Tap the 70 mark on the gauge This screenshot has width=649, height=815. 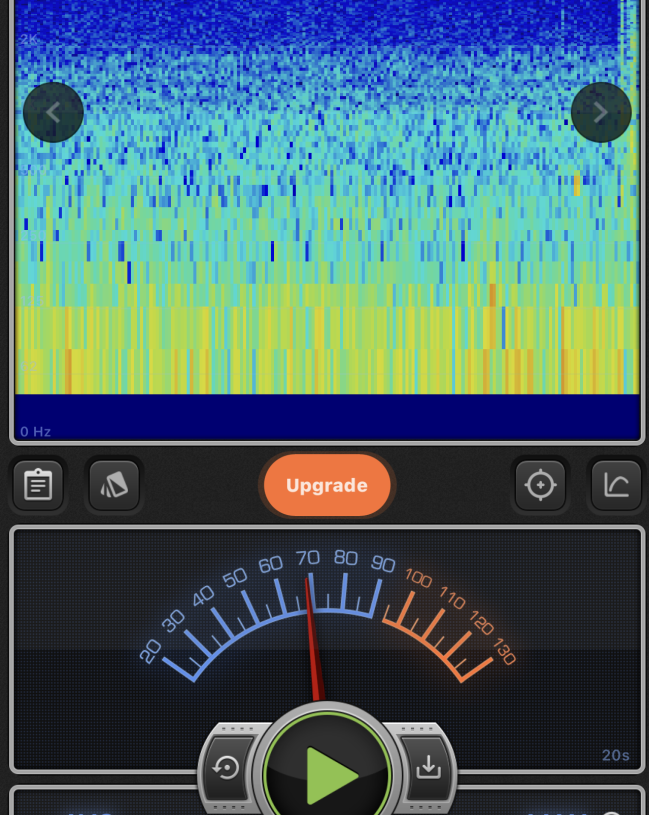(x=307, y=558)
